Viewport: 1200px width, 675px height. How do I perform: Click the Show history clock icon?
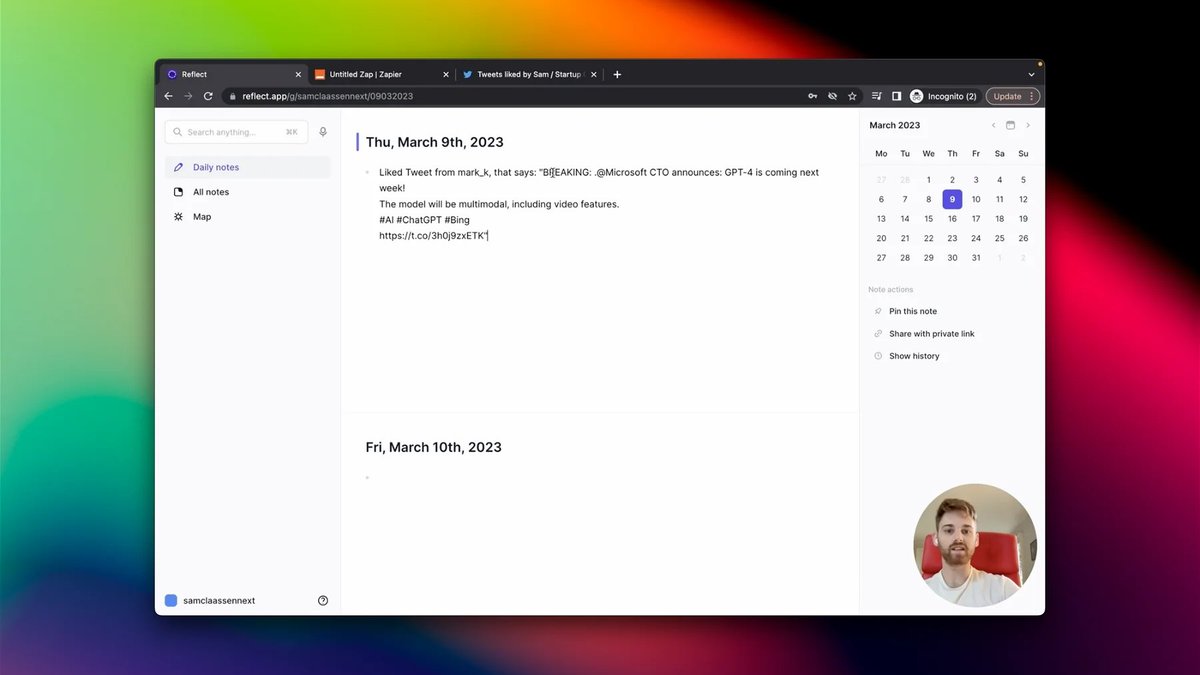(x=877, y=355)
